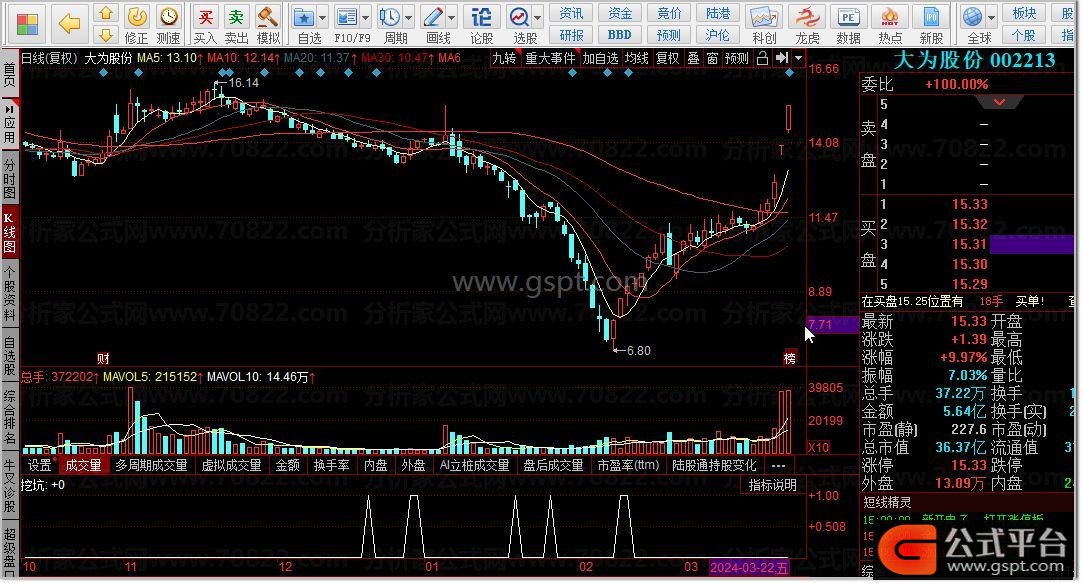Toggle the 均线 moving averages display
Viewport: 1083px width, 583px height.
(x=636, y=59)
